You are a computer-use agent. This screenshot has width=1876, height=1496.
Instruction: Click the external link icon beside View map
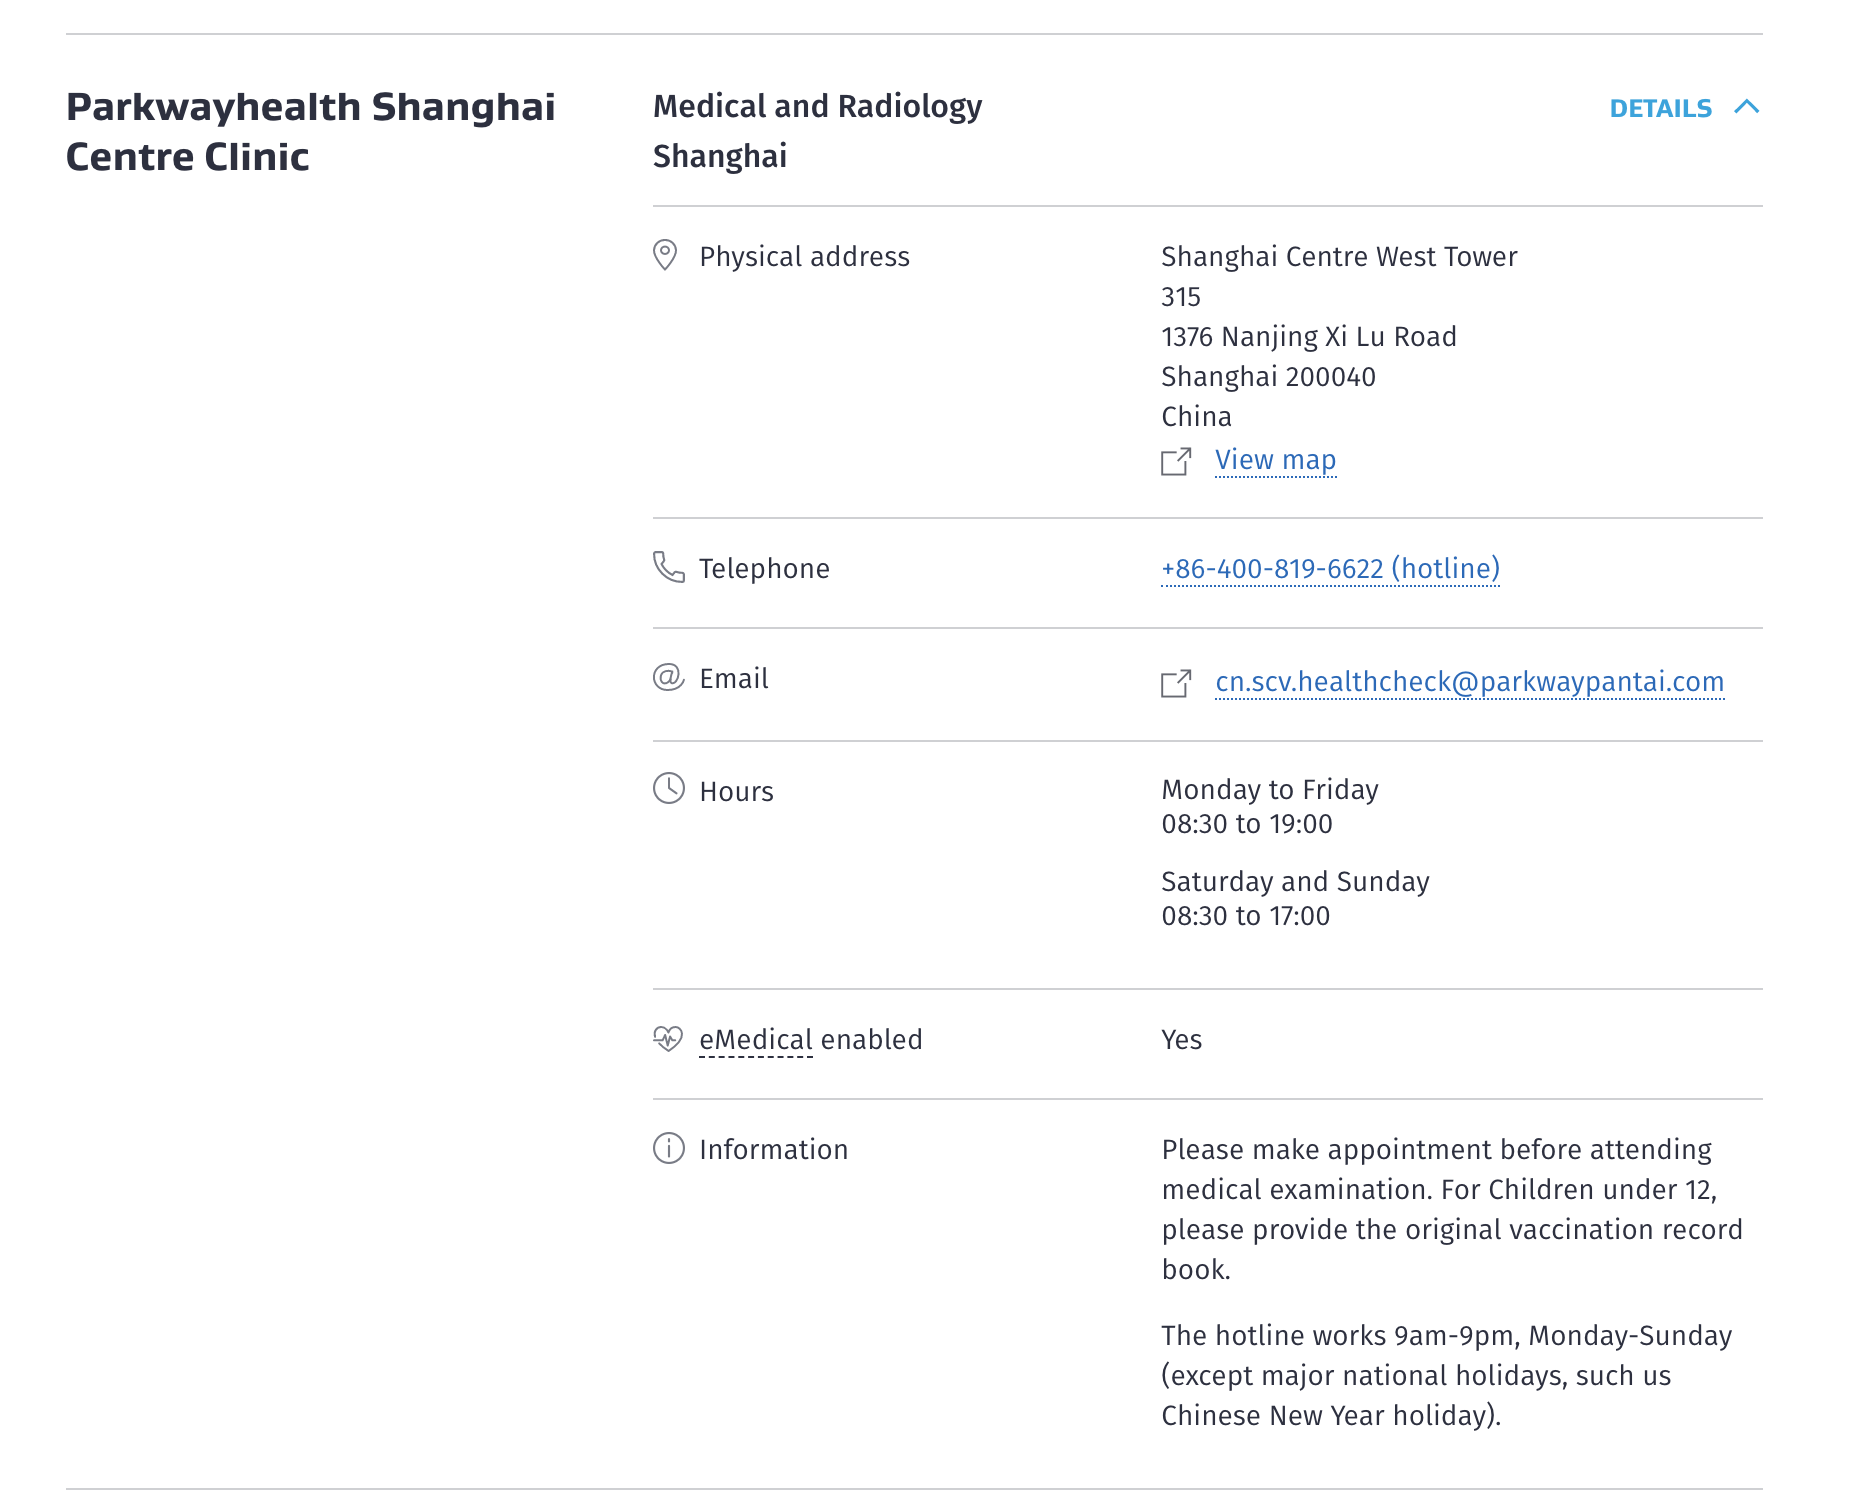pyautogui.click(x=1176, y=461)
